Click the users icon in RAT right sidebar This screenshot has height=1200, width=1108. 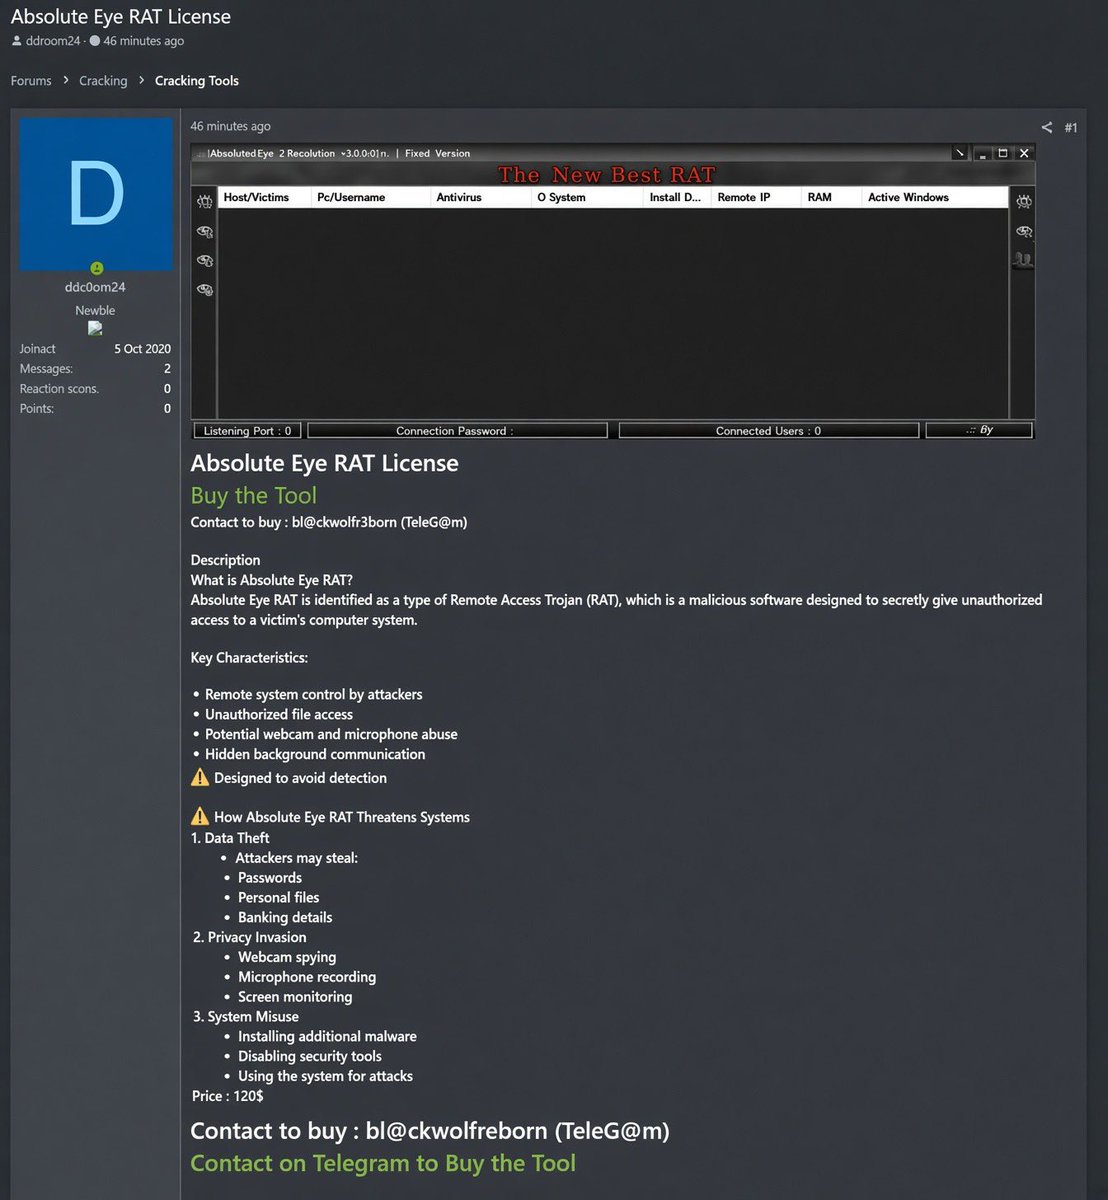point(1023,260)
